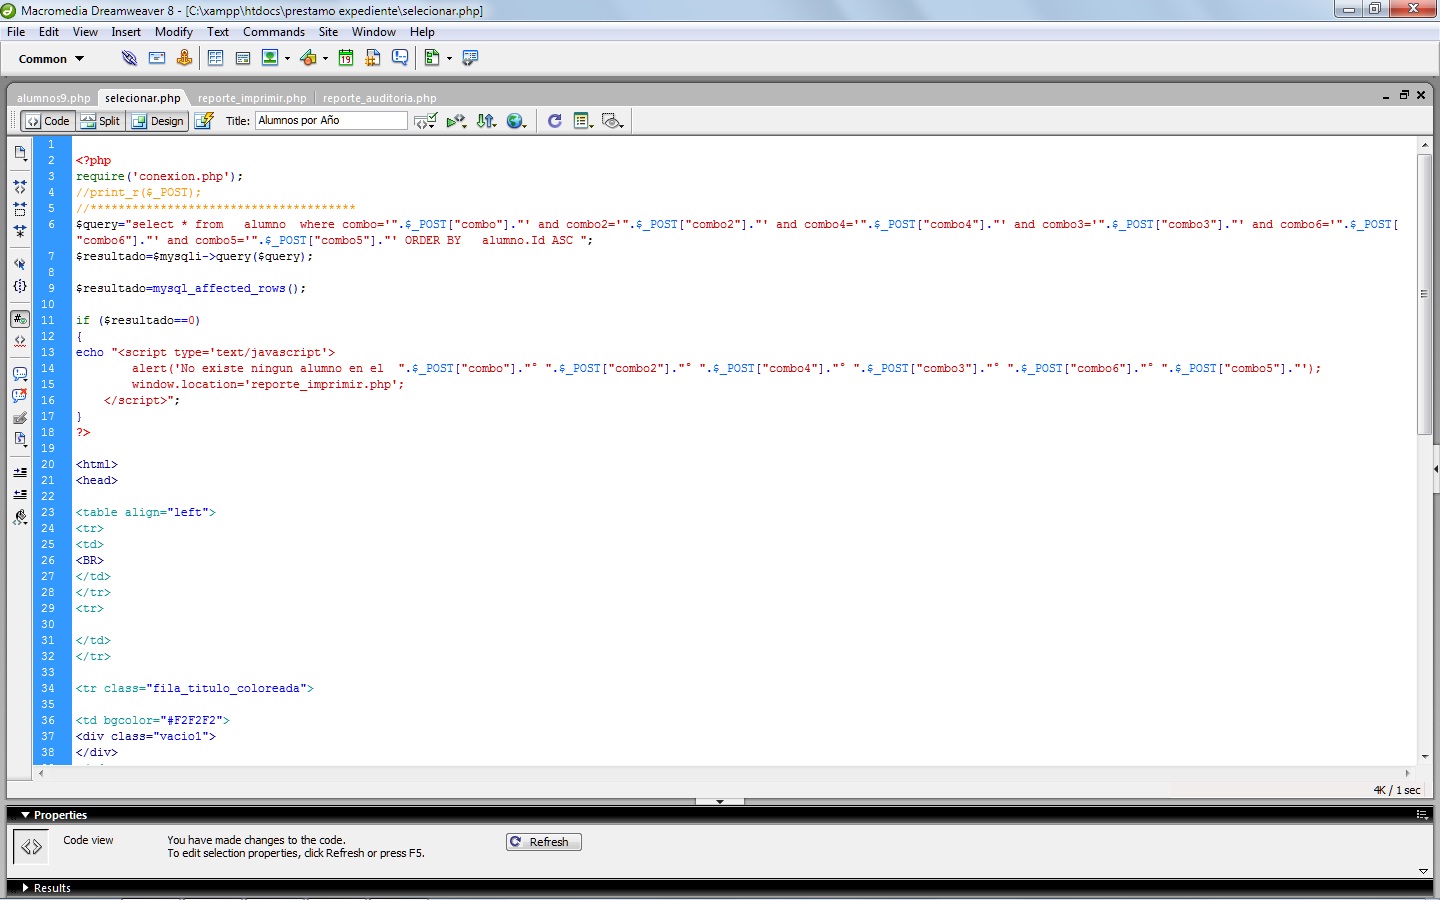Click the Collapse Selection icon
Image resolution: width=1440 pixels, height=900 pixels.
(20, 209)
